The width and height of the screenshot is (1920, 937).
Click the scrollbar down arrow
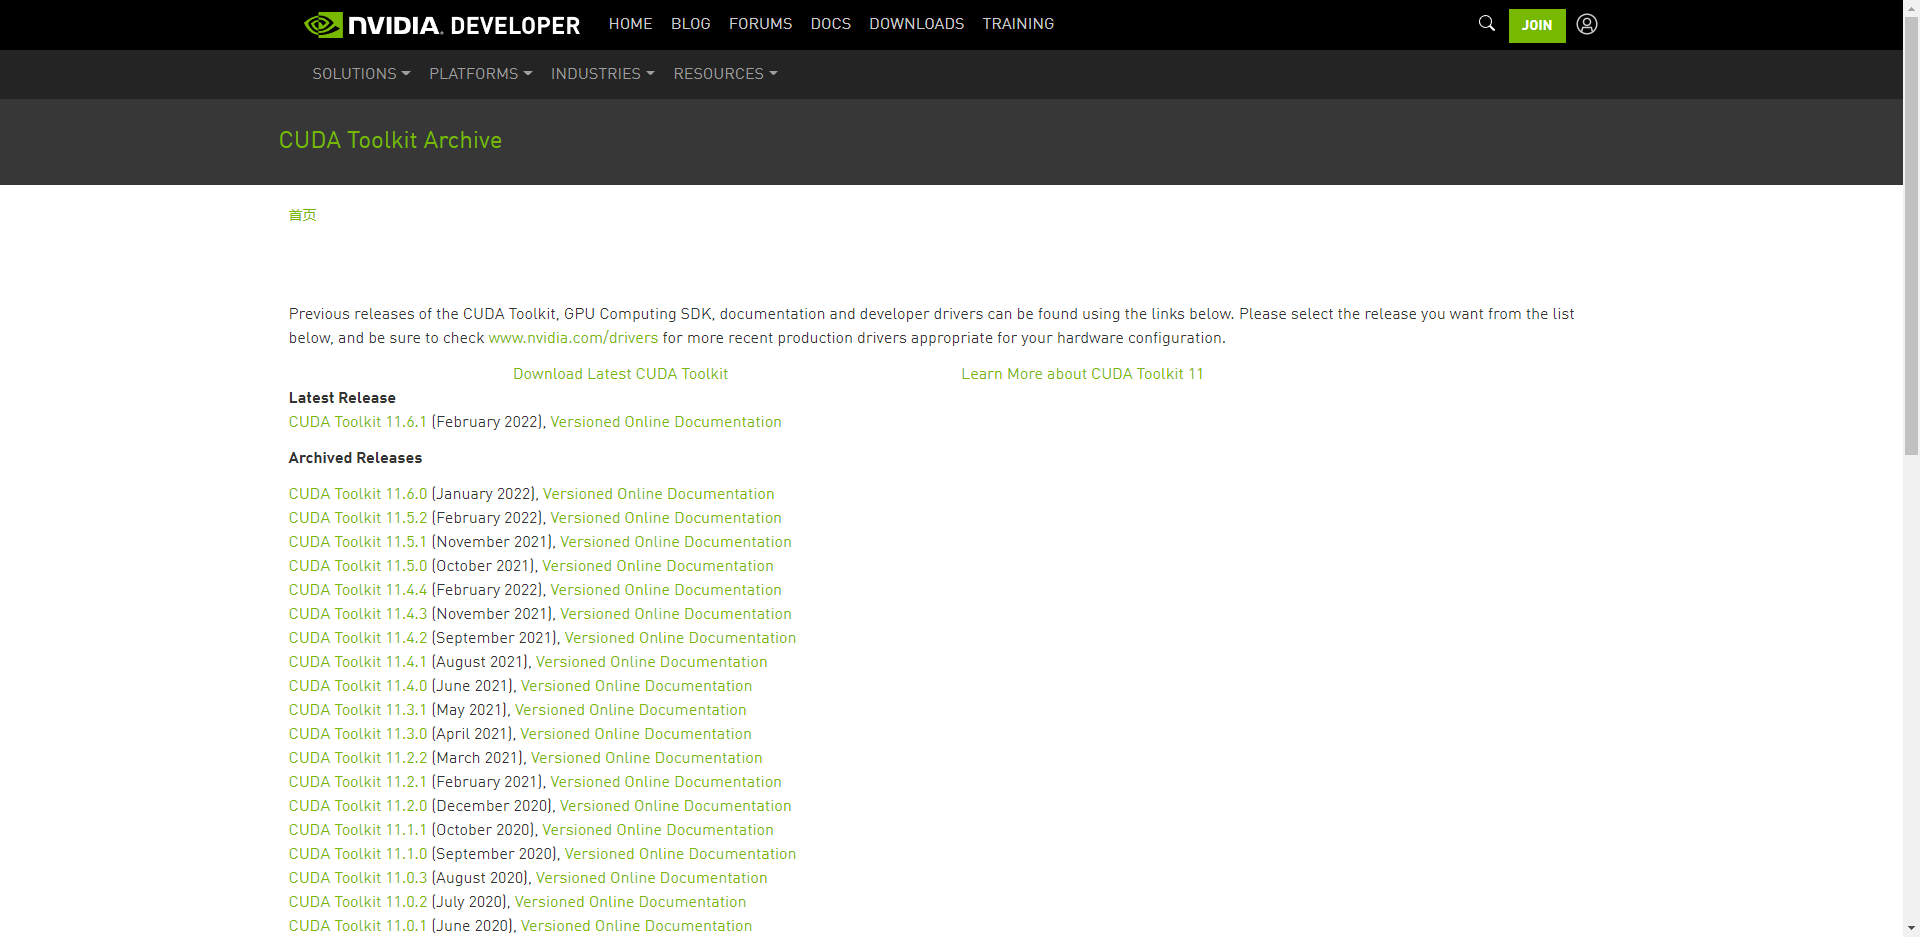click(x=1911, y=928)
